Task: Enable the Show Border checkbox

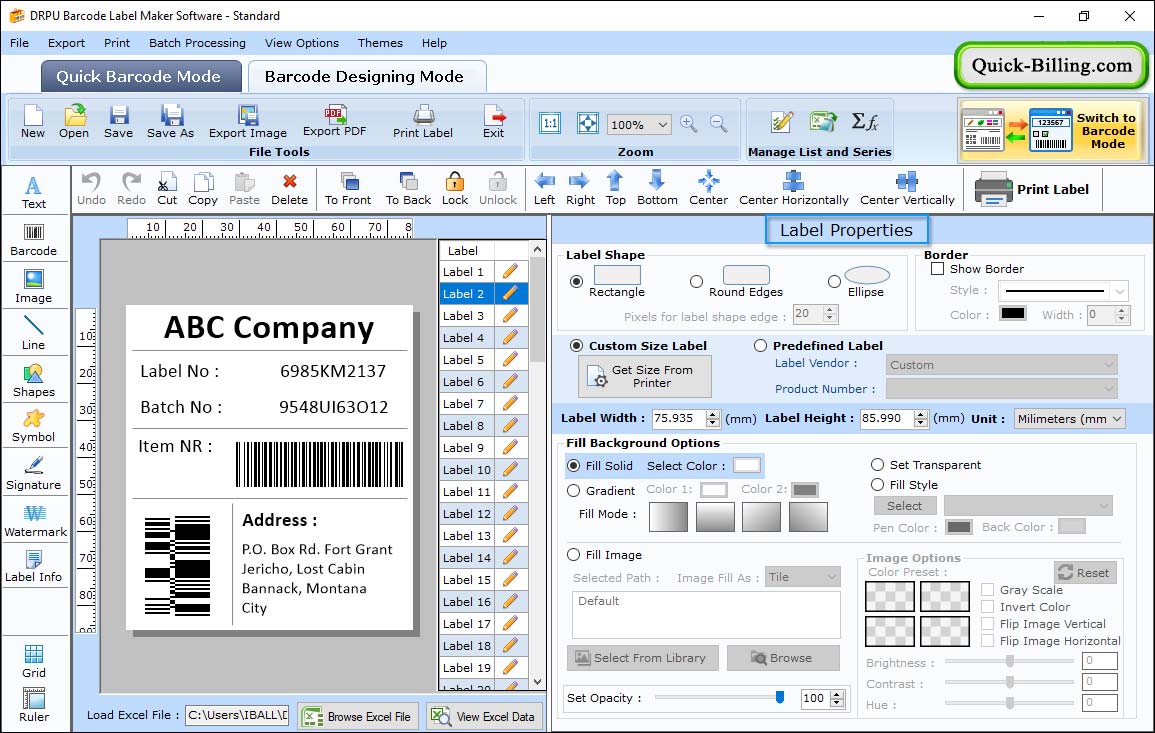Action: point(938,269)
